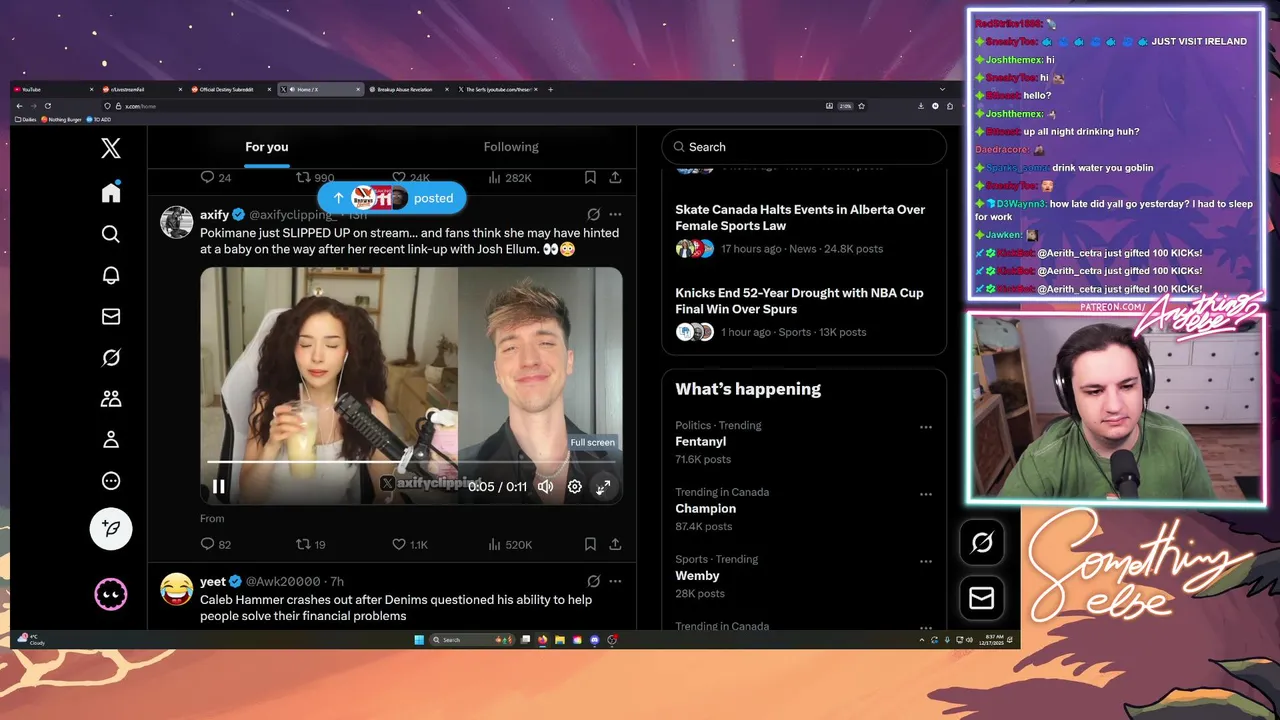Viewport: 1280px width, 720px height.
Task: Bookmark the top post
Action: pyautogui.click(x=590, y=177)
